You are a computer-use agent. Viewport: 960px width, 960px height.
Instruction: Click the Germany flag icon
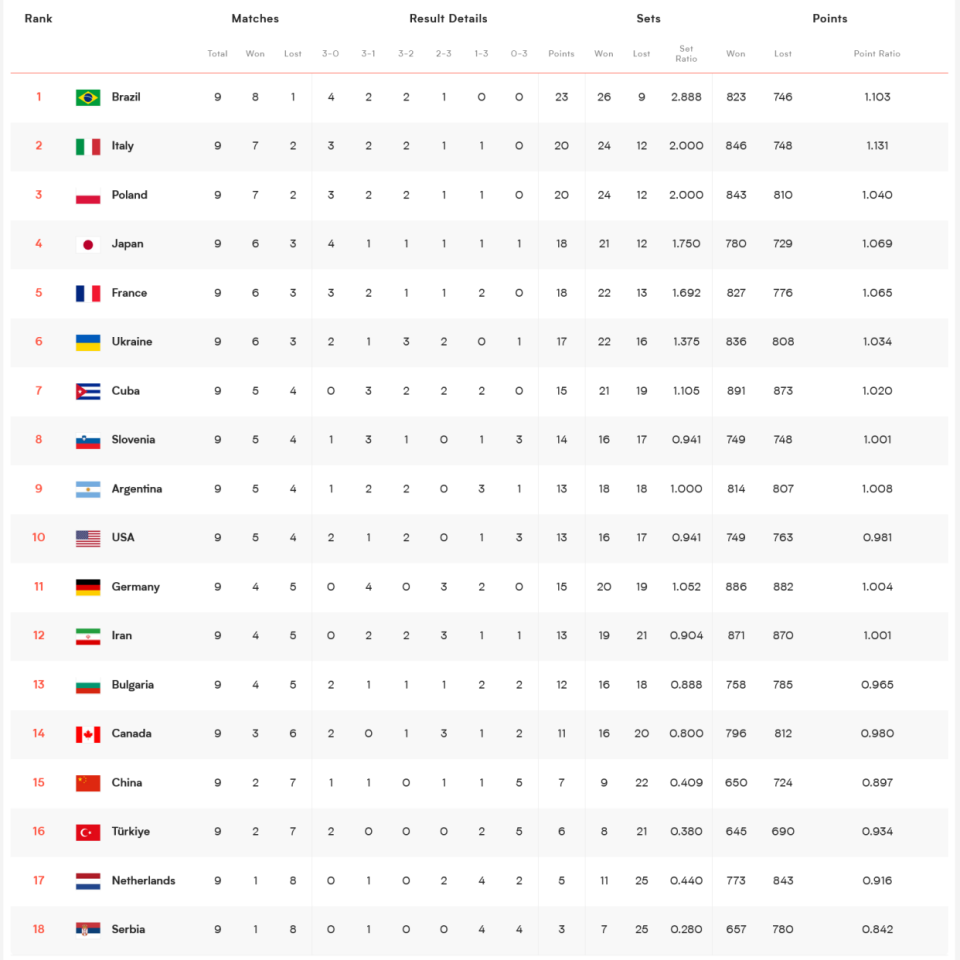coord(88,587)
